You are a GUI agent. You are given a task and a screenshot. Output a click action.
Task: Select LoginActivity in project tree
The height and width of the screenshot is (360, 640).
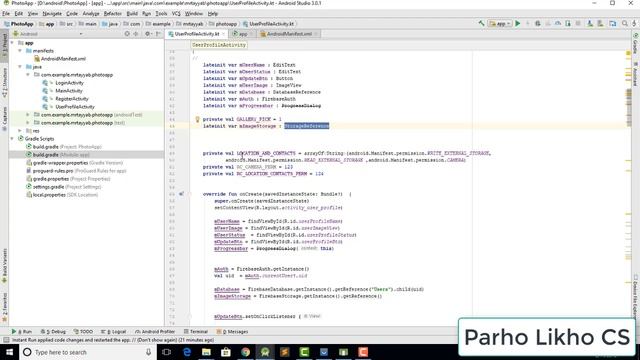click(69, 83)
